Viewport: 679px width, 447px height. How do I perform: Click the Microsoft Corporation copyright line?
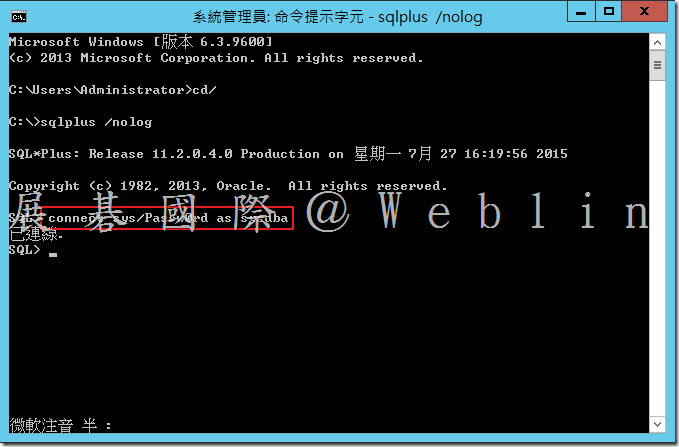click(216, 58)
